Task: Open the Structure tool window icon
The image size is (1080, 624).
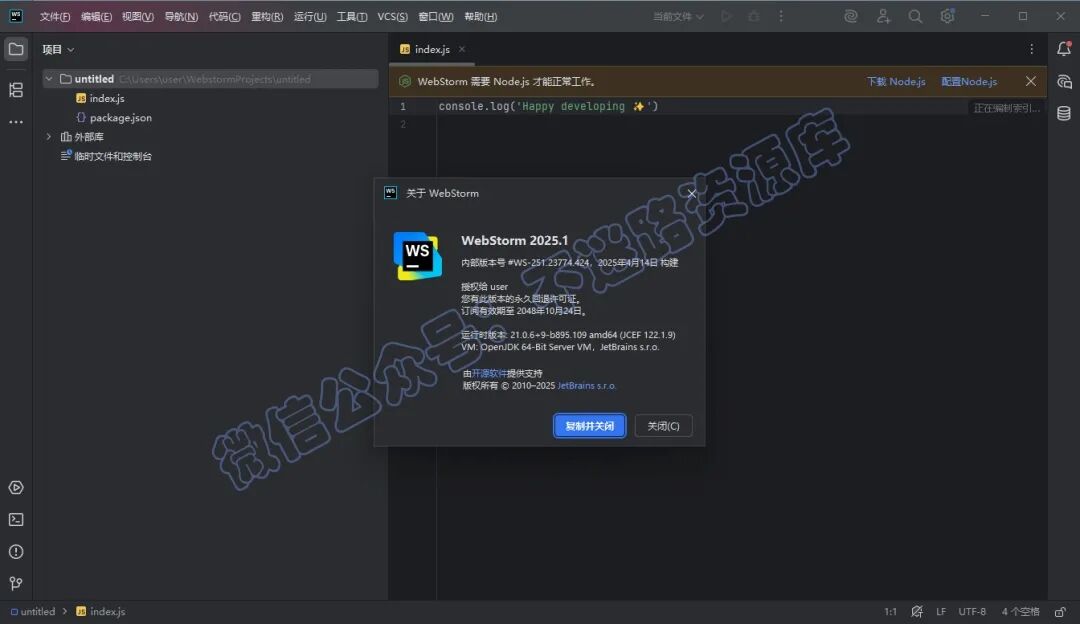Action: click(16, 90)
